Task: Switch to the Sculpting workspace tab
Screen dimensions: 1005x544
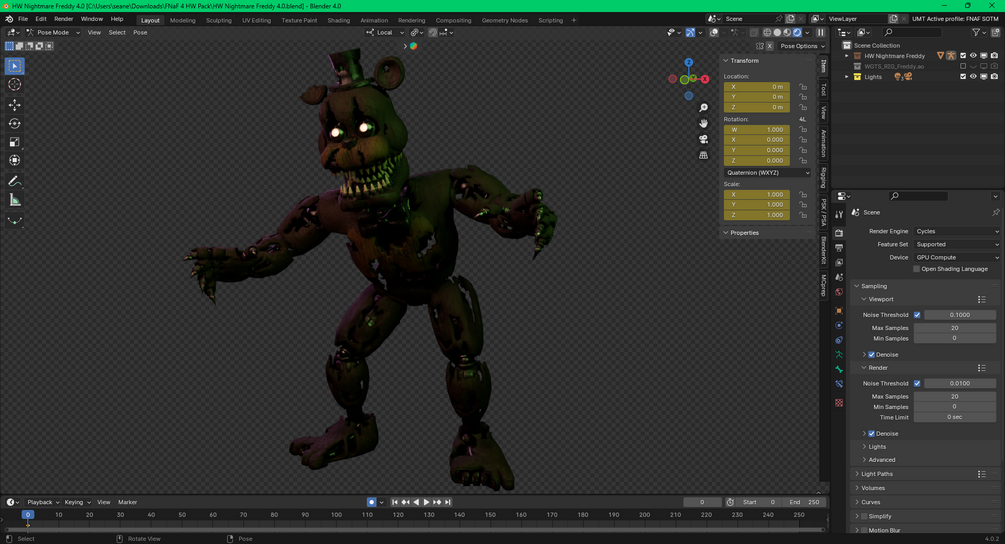Action: (x=218, y=20)
